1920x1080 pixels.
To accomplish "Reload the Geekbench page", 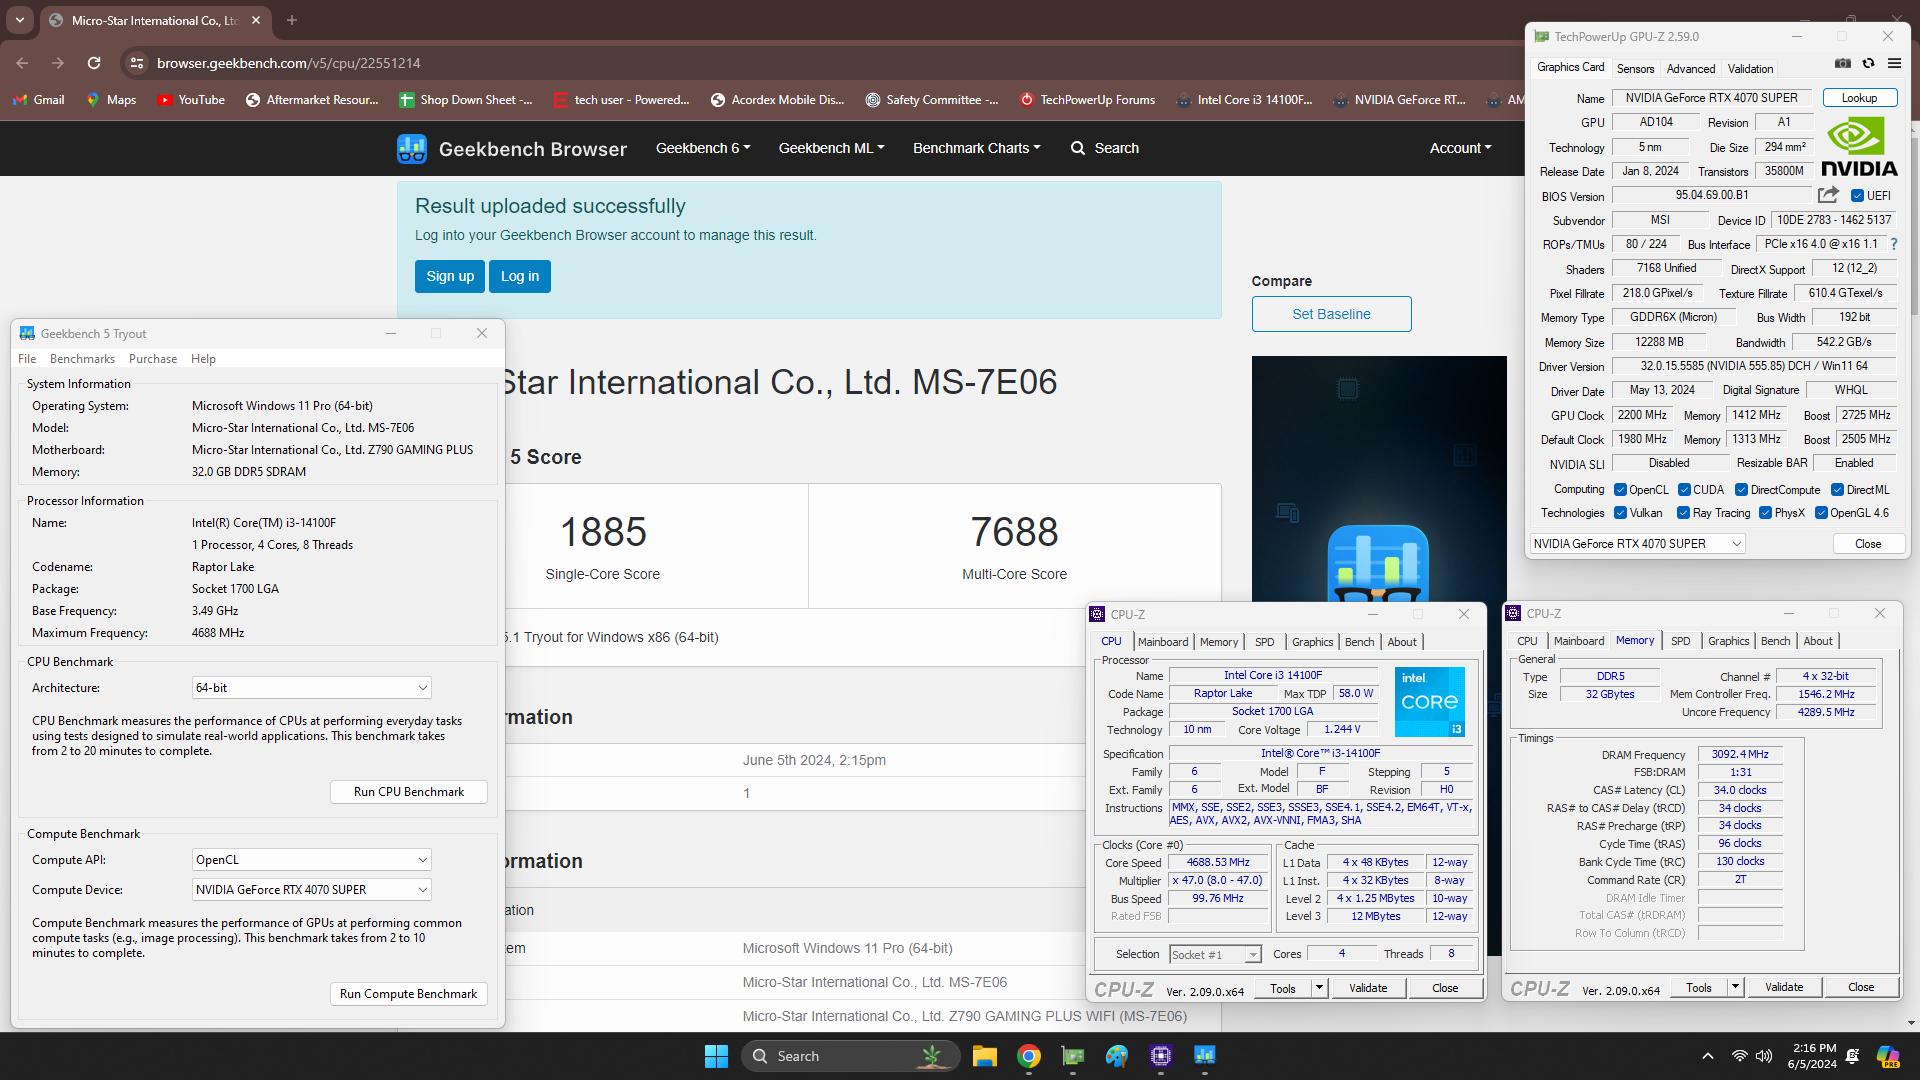I will 94,63.
